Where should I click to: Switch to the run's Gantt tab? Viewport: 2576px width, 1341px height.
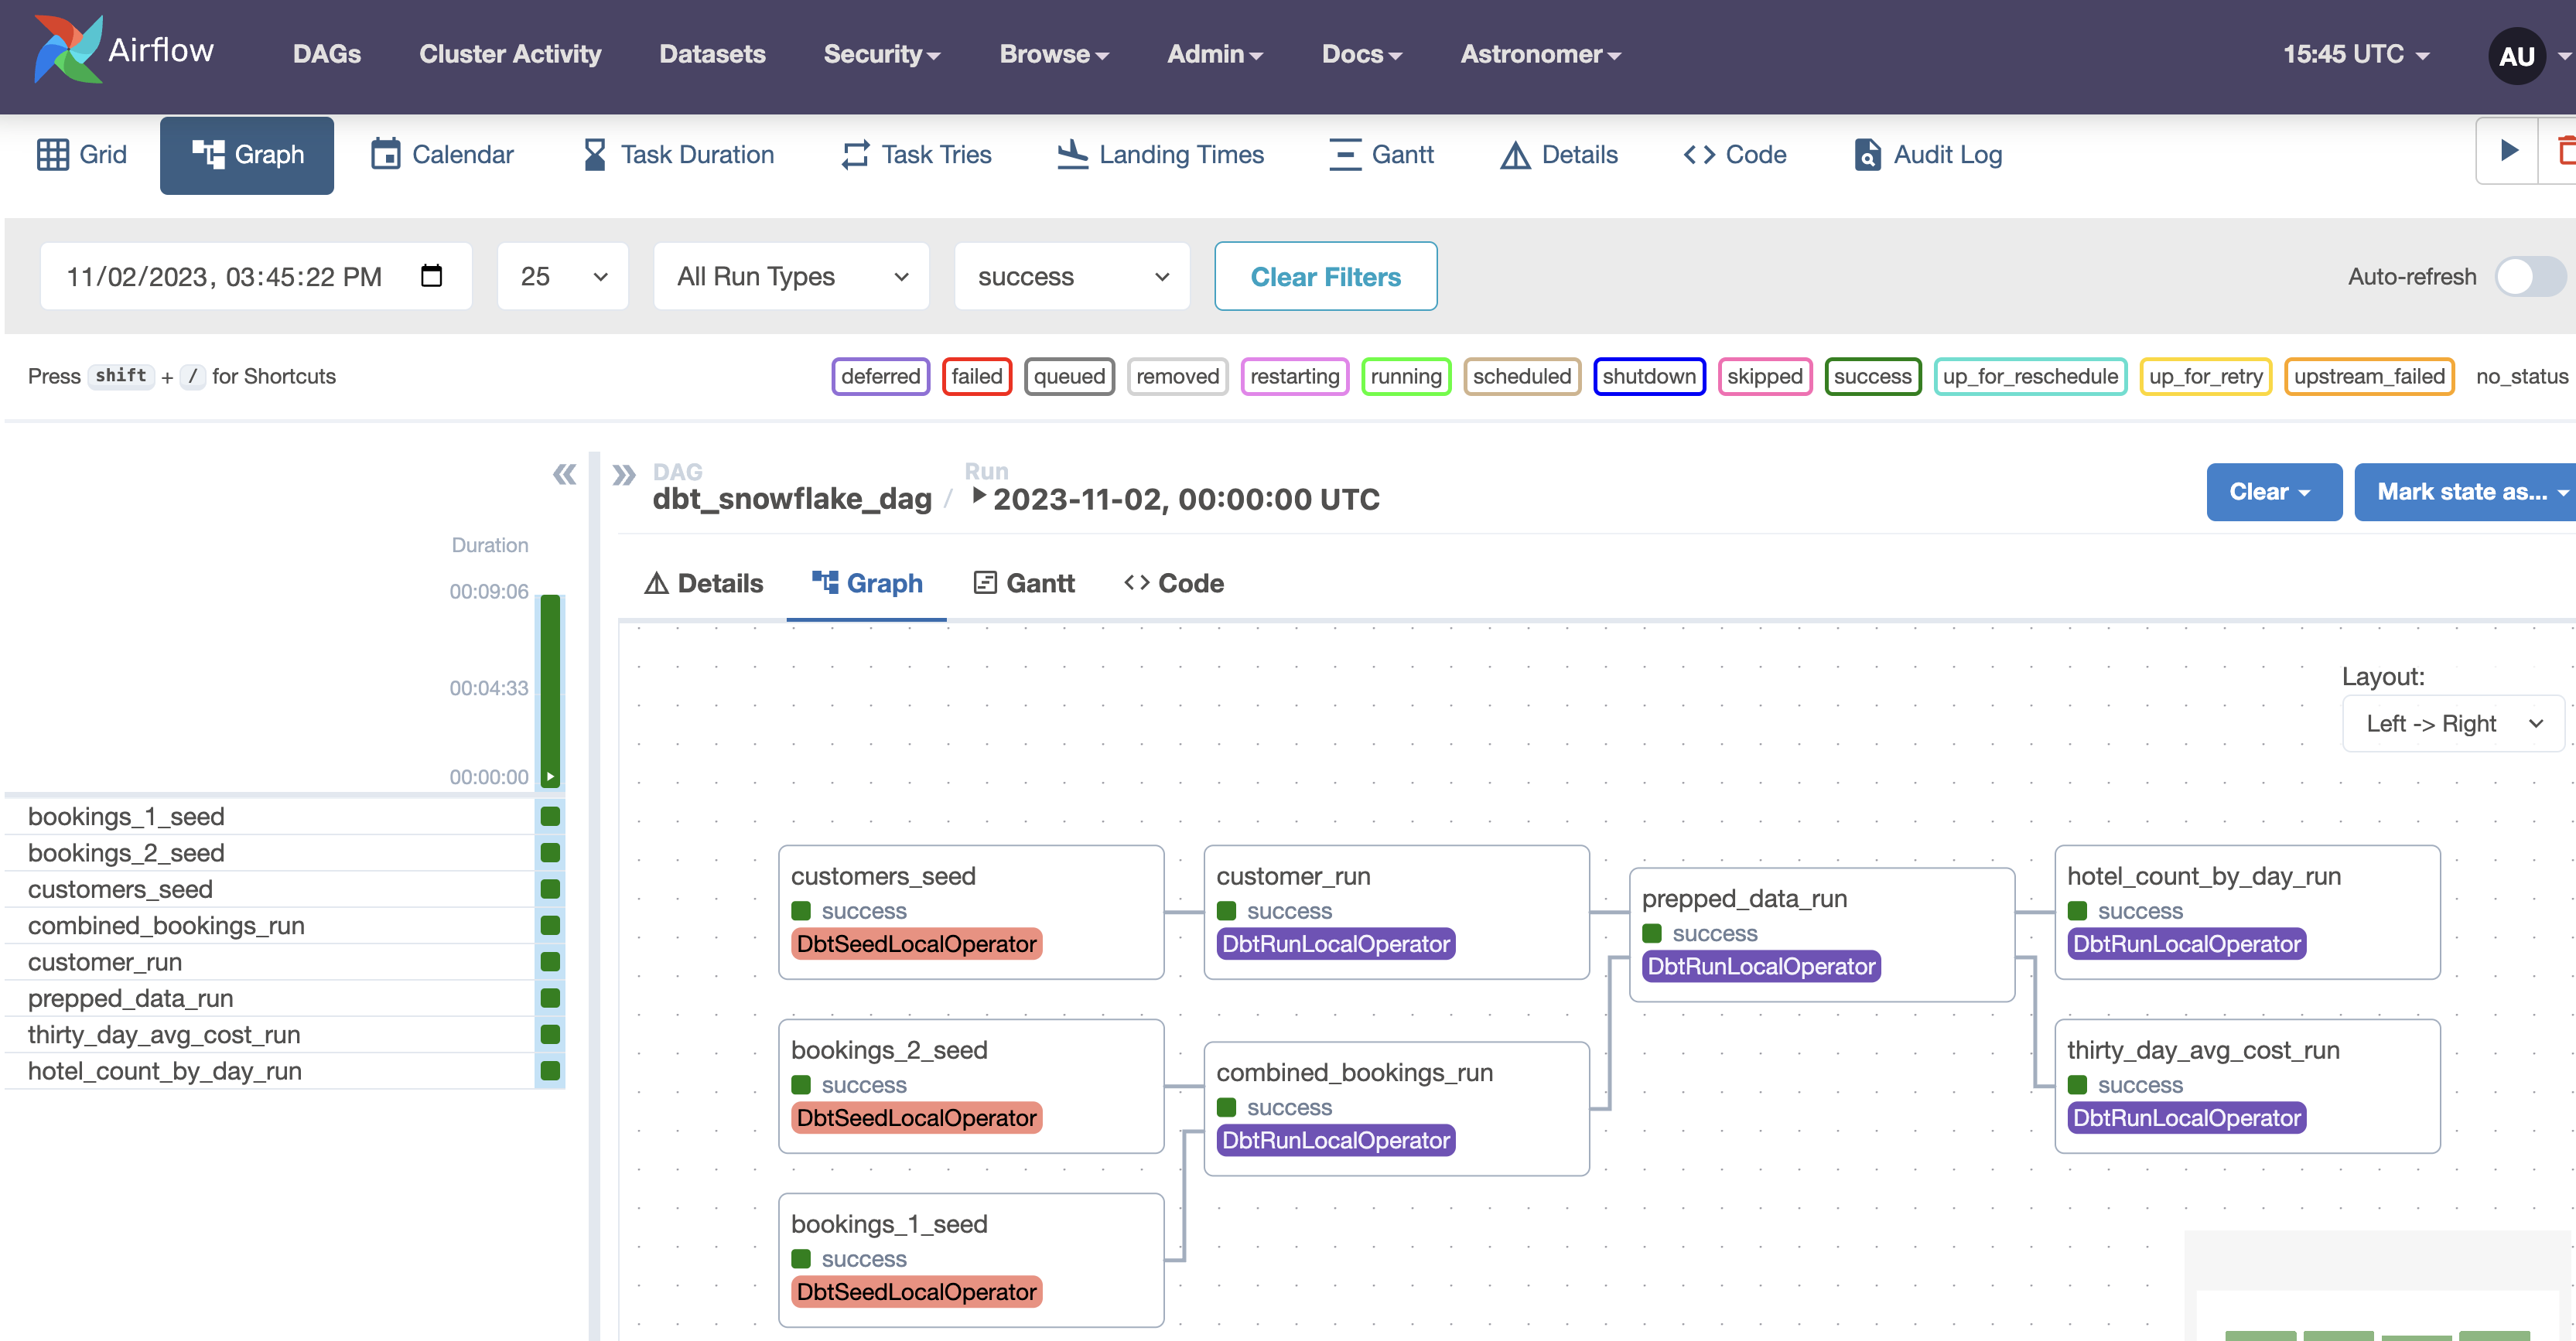click(1024, 583)
